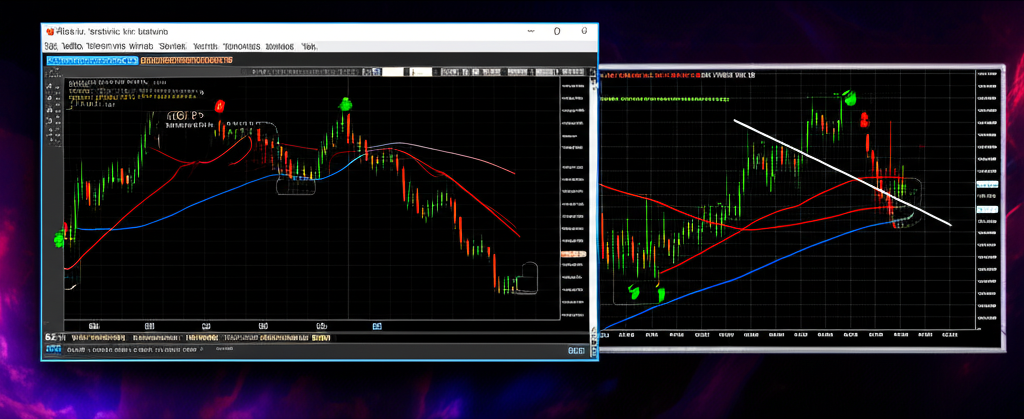
Task: Click the orange price label on left chart axis
Action: (572, 255)
